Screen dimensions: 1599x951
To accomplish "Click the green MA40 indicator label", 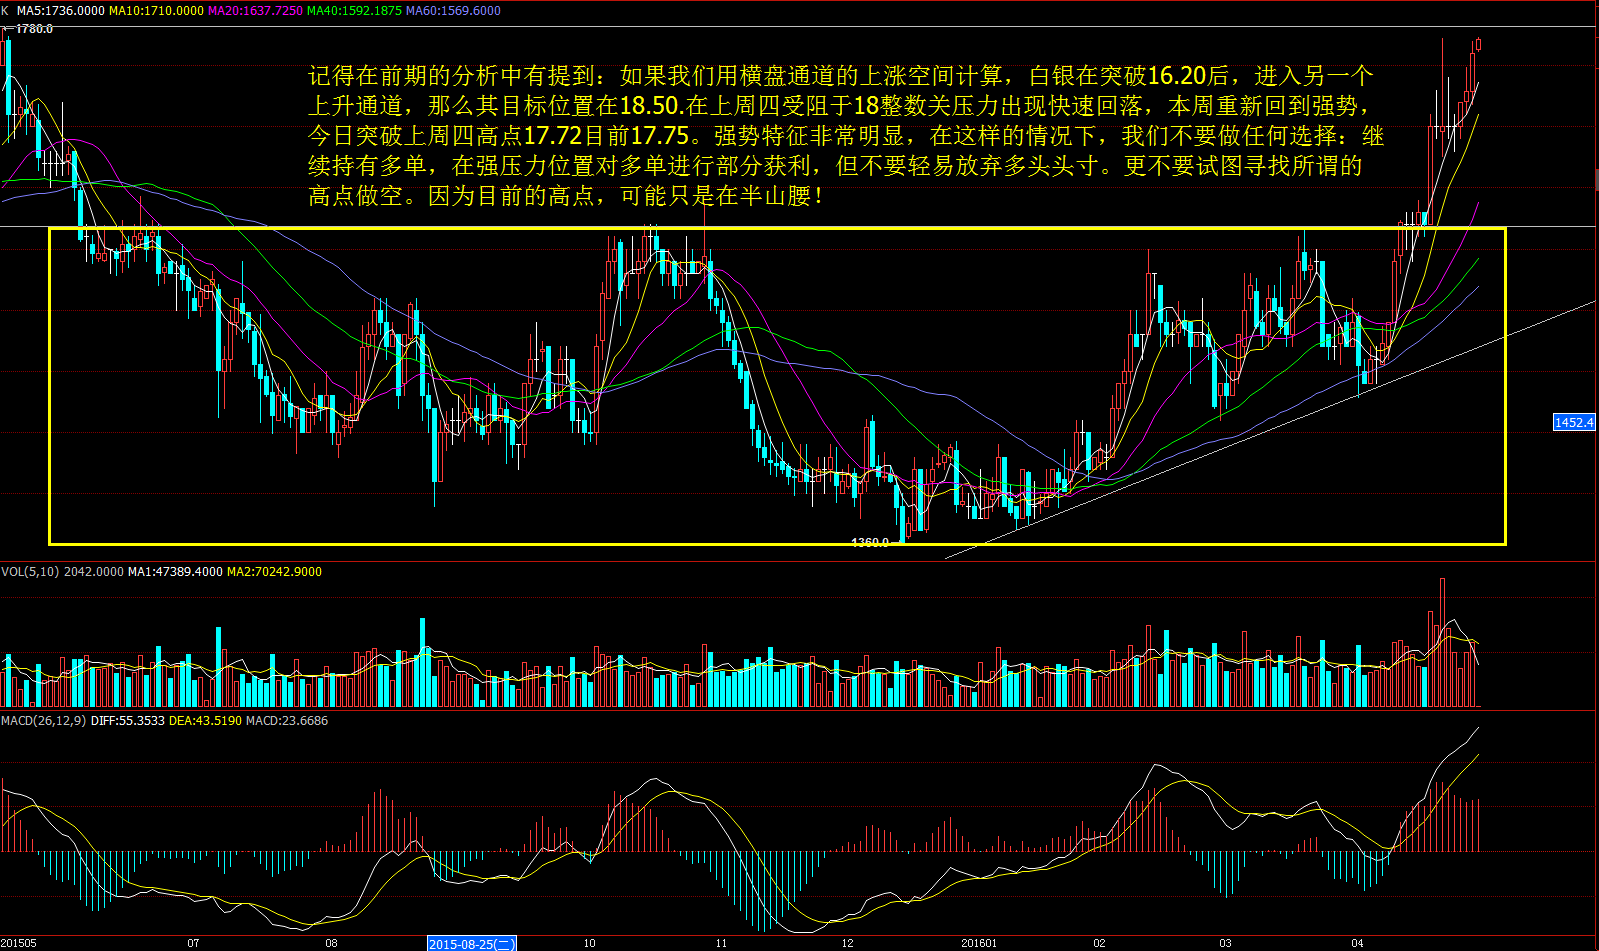I will point(354,10).
